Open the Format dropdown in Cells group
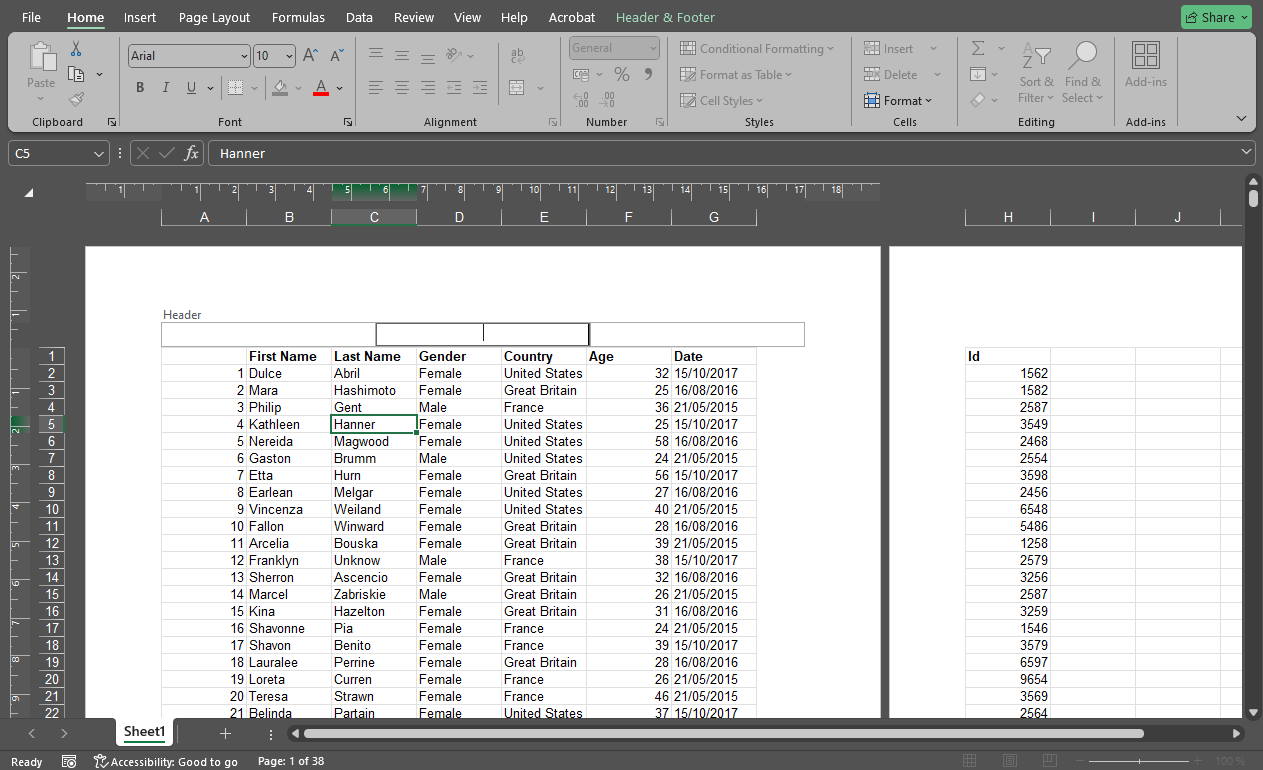 tap(898, 101)
